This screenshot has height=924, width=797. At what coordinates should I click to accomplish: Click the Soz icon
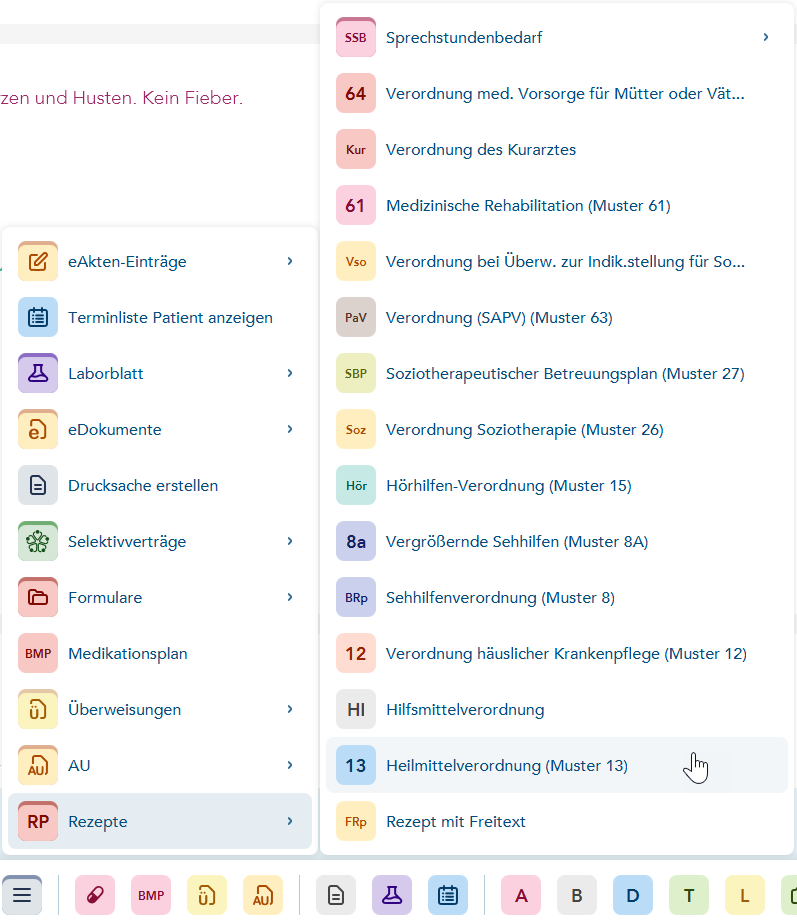(x=356, y=429)
